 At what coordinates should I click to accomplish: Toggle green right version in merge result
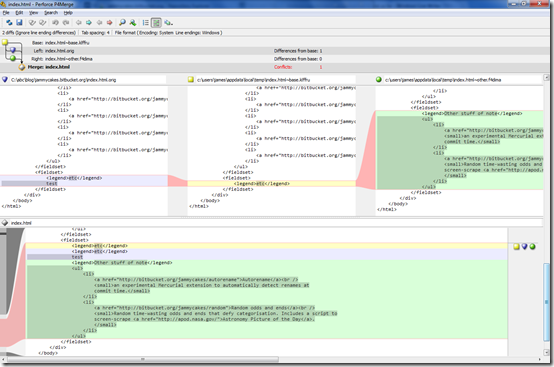coord(532,247)
